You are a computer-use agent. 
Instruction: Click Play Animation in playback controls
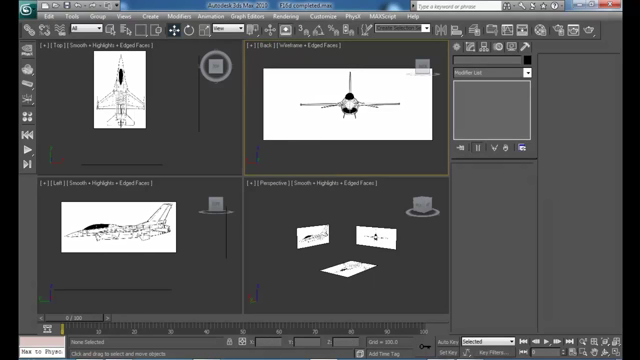[x=547, y=342]
